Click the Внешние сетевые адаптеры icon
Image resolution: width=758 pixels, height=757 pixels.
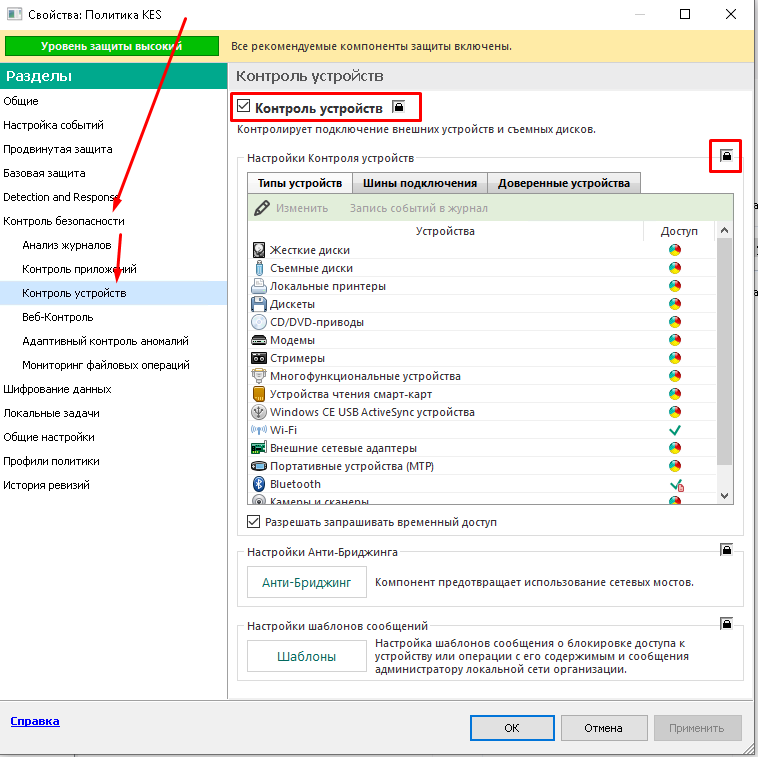coord(259,448)
